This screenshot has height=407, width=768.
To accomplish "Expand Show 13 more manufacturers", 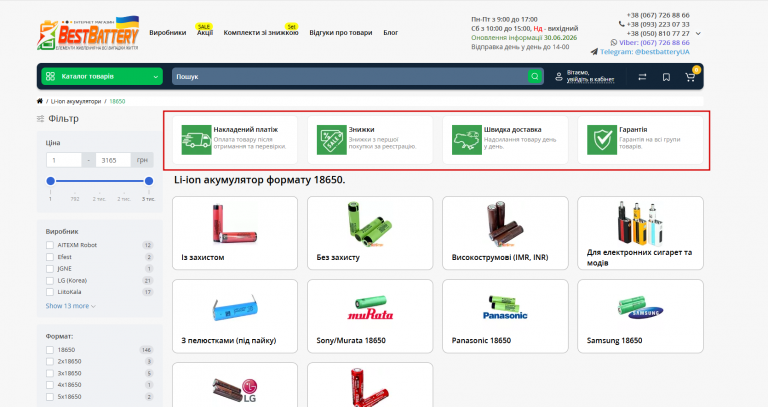I will coord(71,306).
